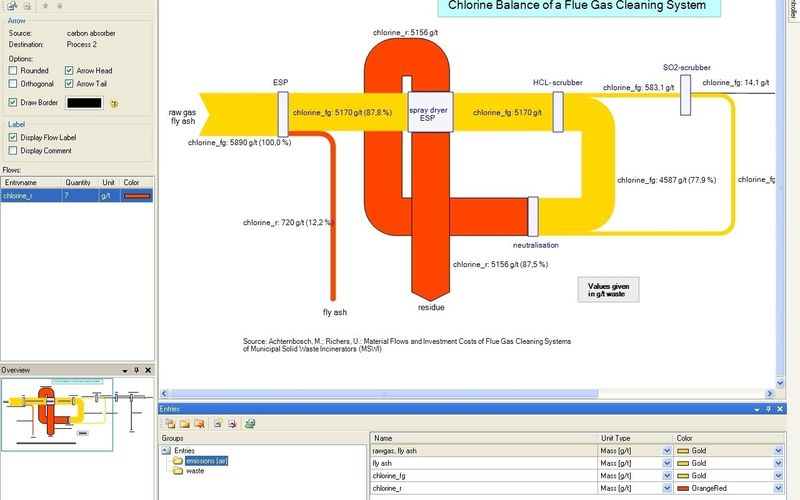Pin the Entries panel
The height and width of the screenshot is (500, 800).
point(768,409)
